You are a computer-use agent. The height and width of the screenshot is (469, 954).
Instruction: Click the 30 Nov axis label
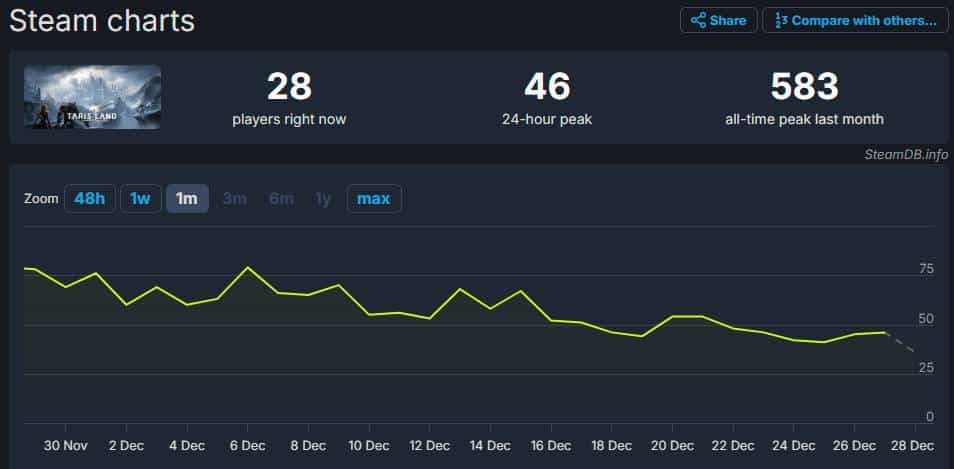click(66, 446)
